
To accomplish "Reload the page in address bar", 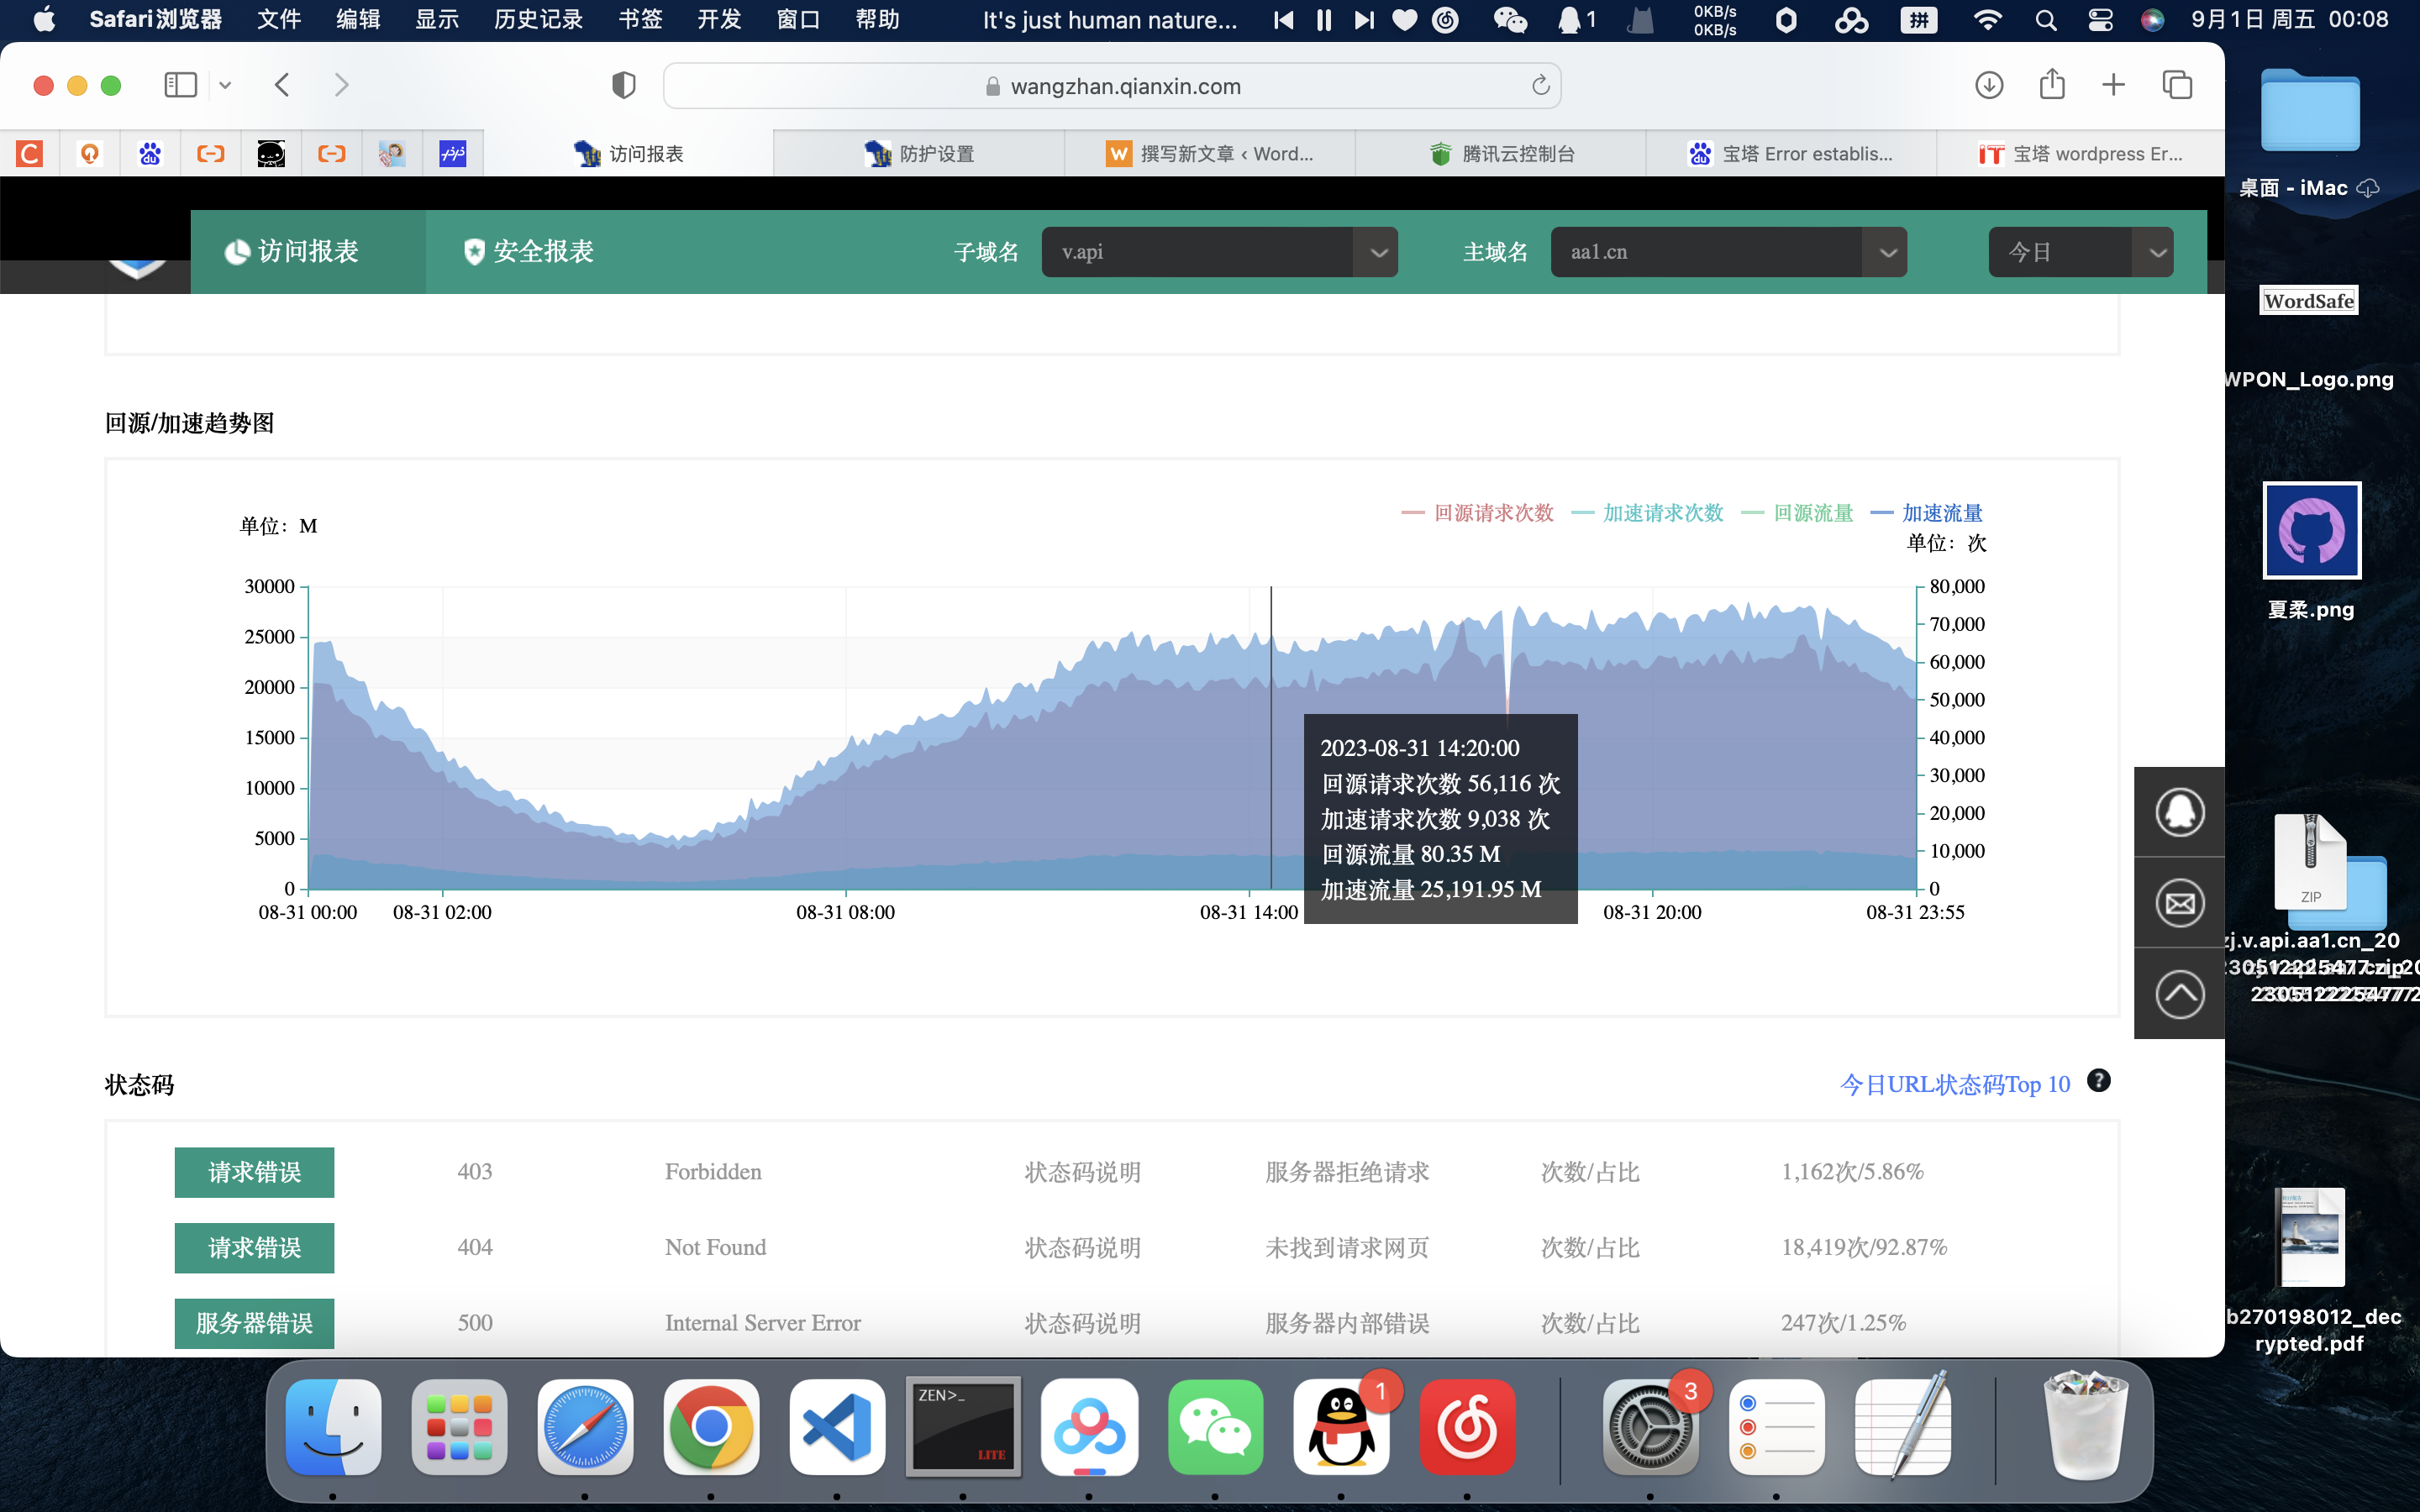I will tap(1540, 86).
